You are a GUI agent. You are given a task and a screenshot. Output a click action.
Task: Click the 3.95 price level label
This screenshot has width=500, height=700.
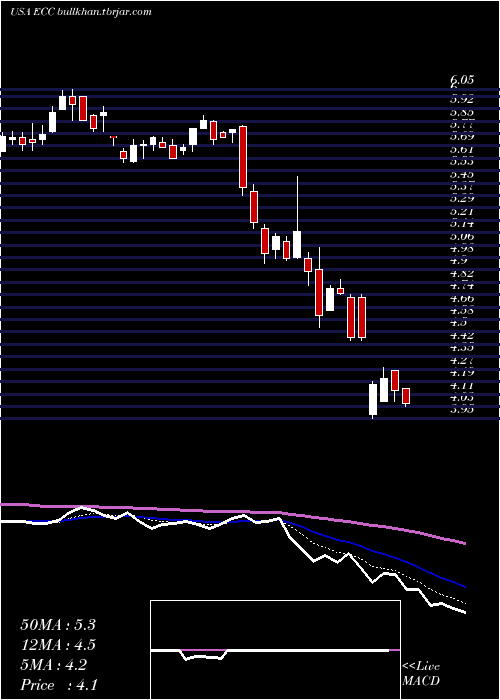tap(462, 410)
